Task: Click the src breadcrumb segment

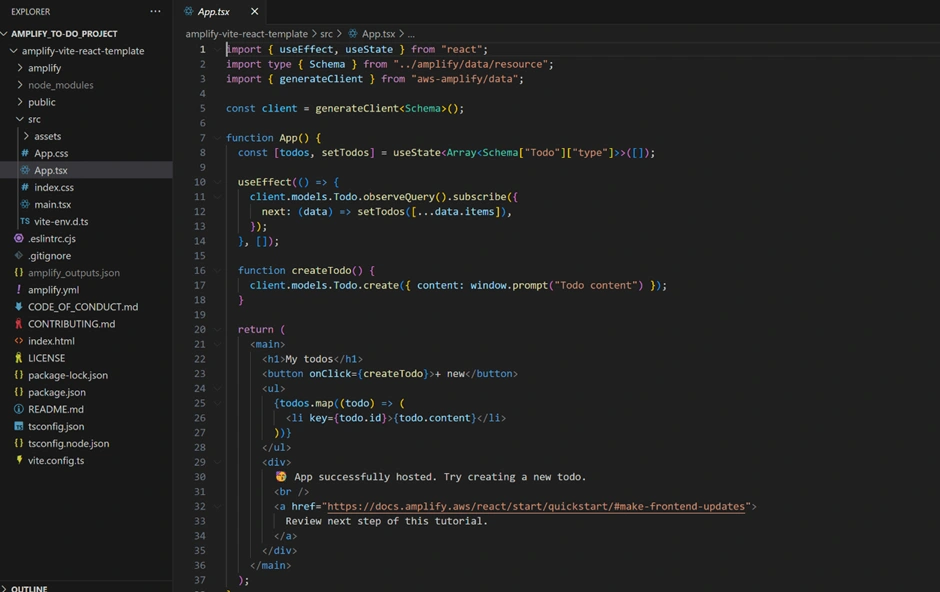Action: 326,34
